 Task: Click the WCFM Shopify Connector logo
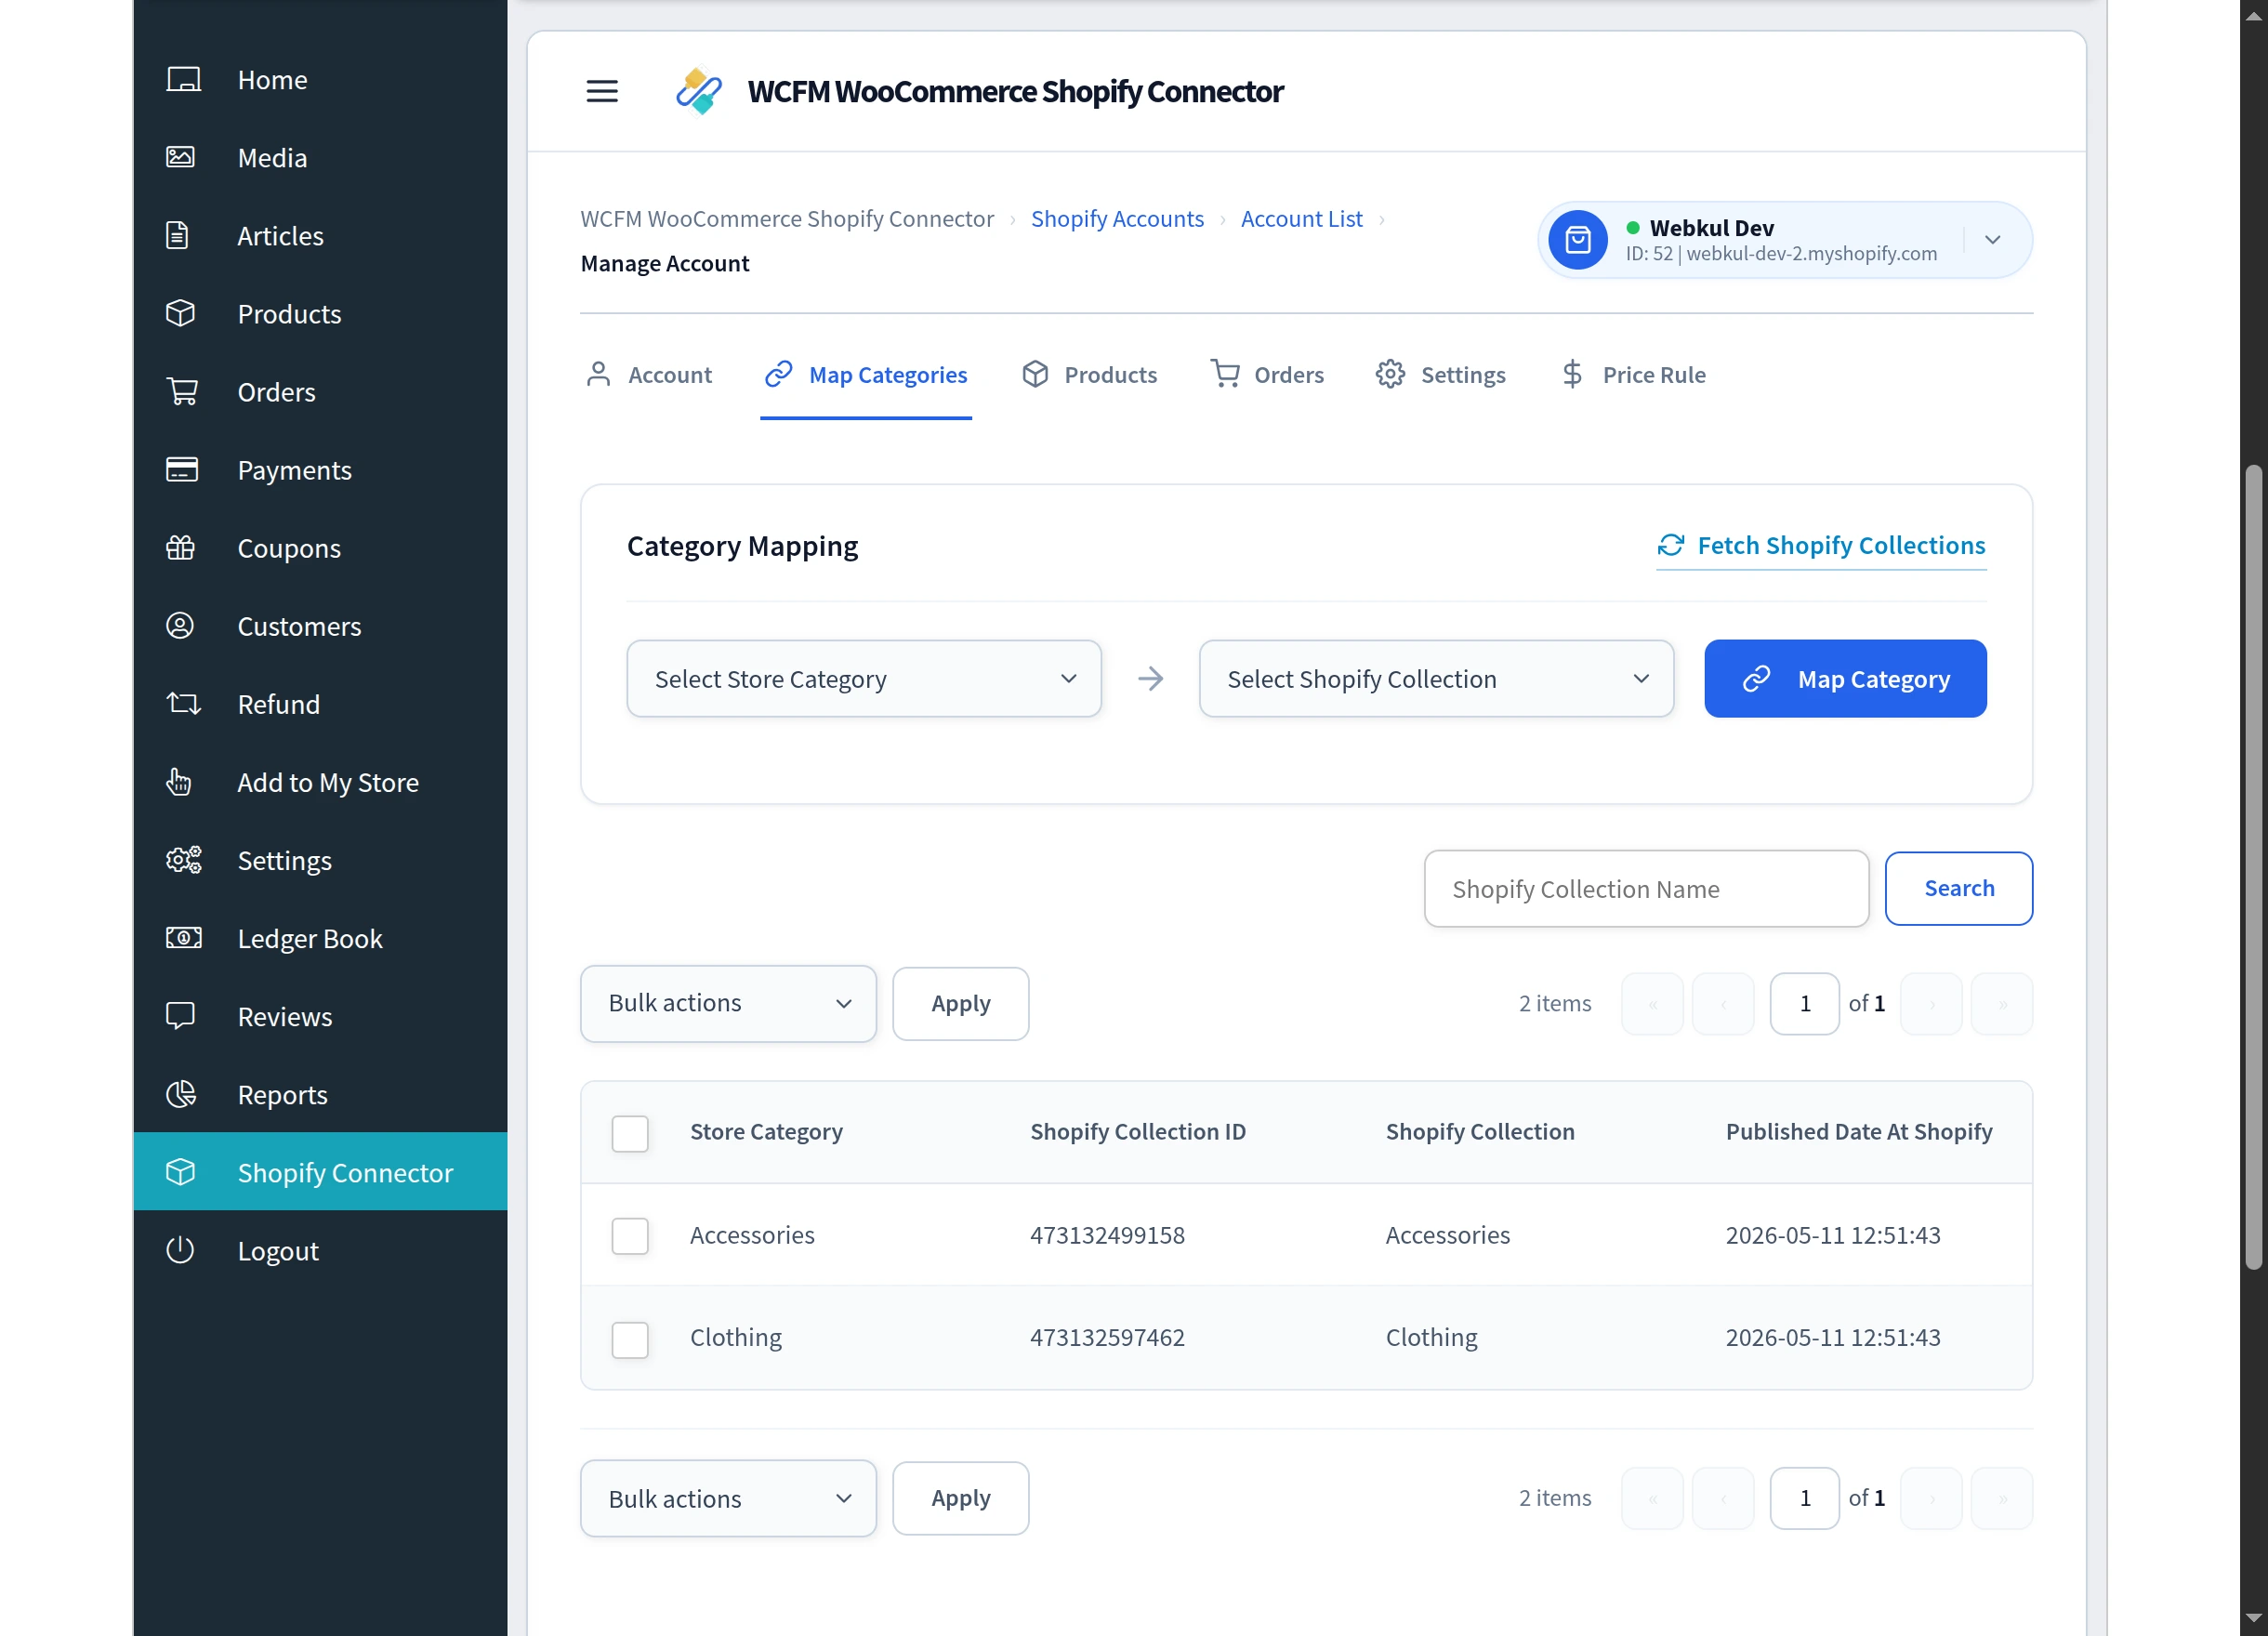[699, 91]
